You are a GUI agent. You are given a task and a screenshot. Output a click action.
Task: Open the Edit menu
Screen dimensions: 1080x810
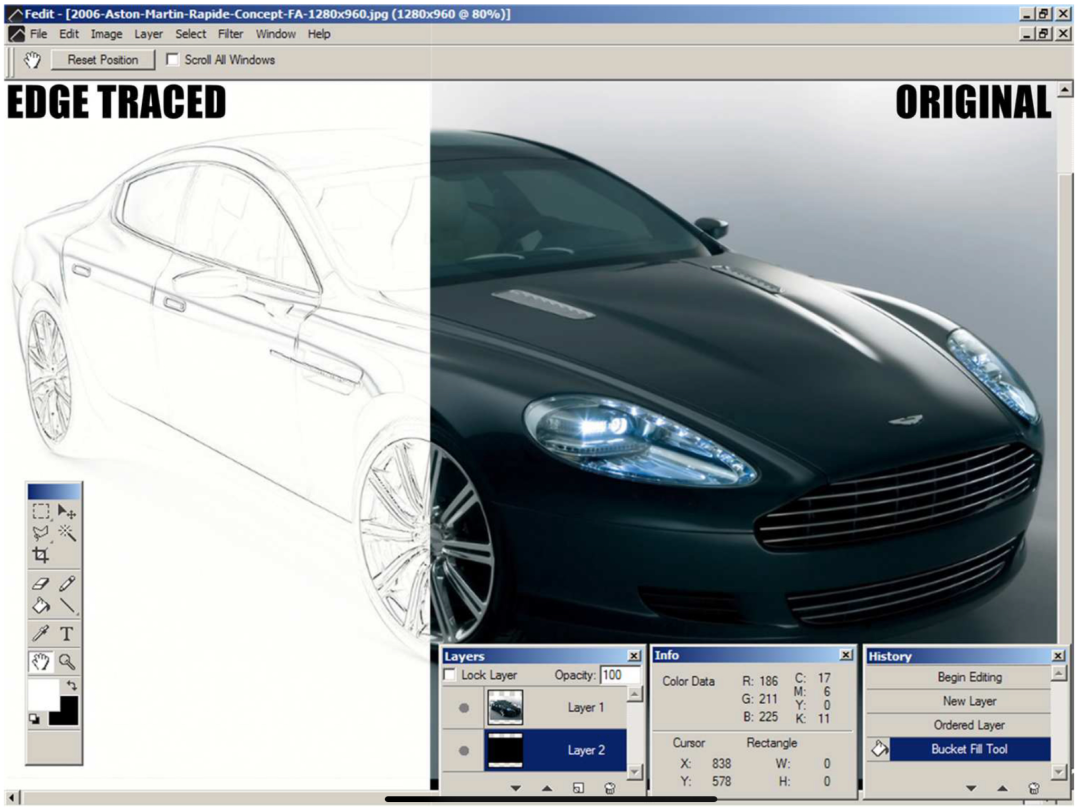(69, 34)
